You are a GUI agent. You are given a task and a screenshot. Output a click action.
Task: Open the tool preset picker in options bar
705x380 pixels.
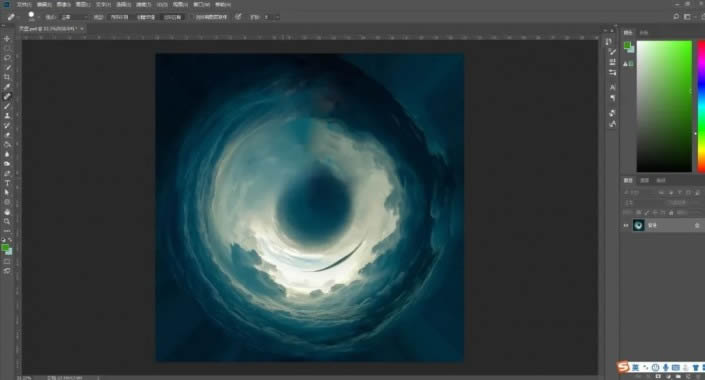pyautogui.click(x=12, y=17)
